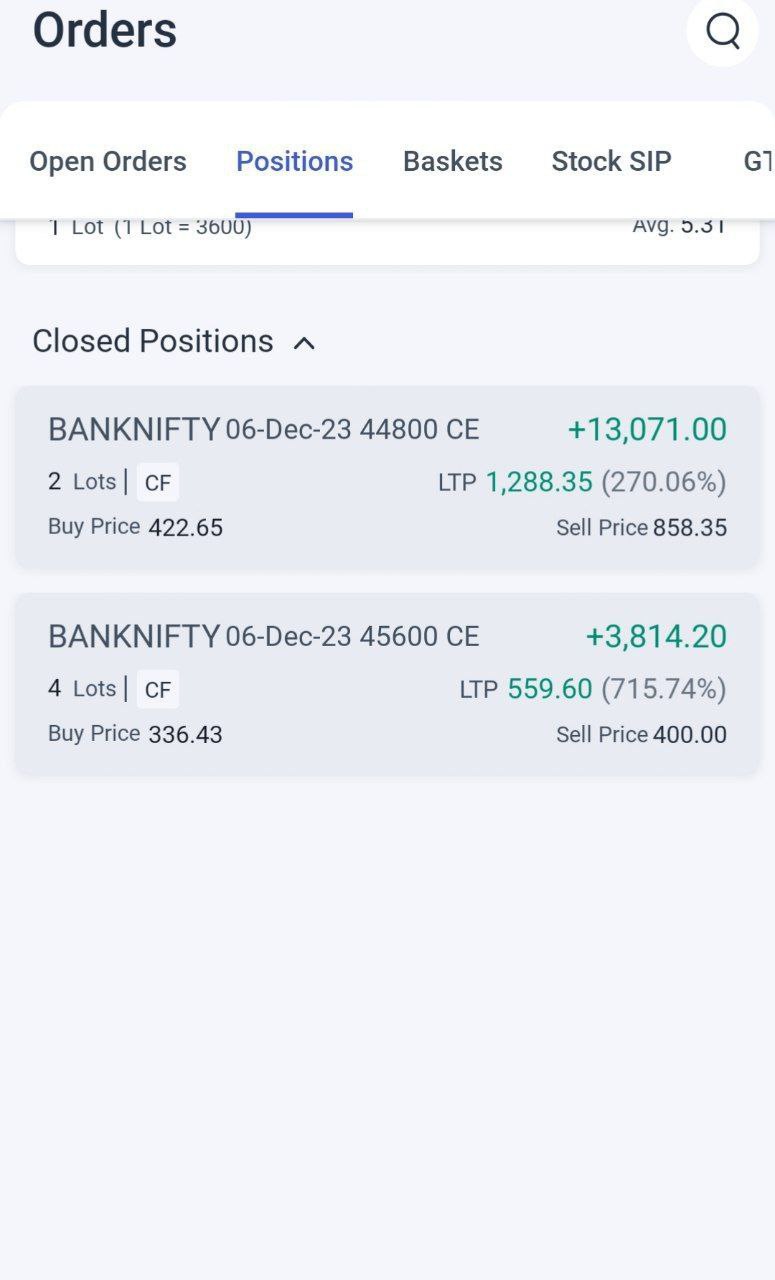Tap the Closed Positions section header
The width and height of the screenshot is (775, 1280).
153,342
